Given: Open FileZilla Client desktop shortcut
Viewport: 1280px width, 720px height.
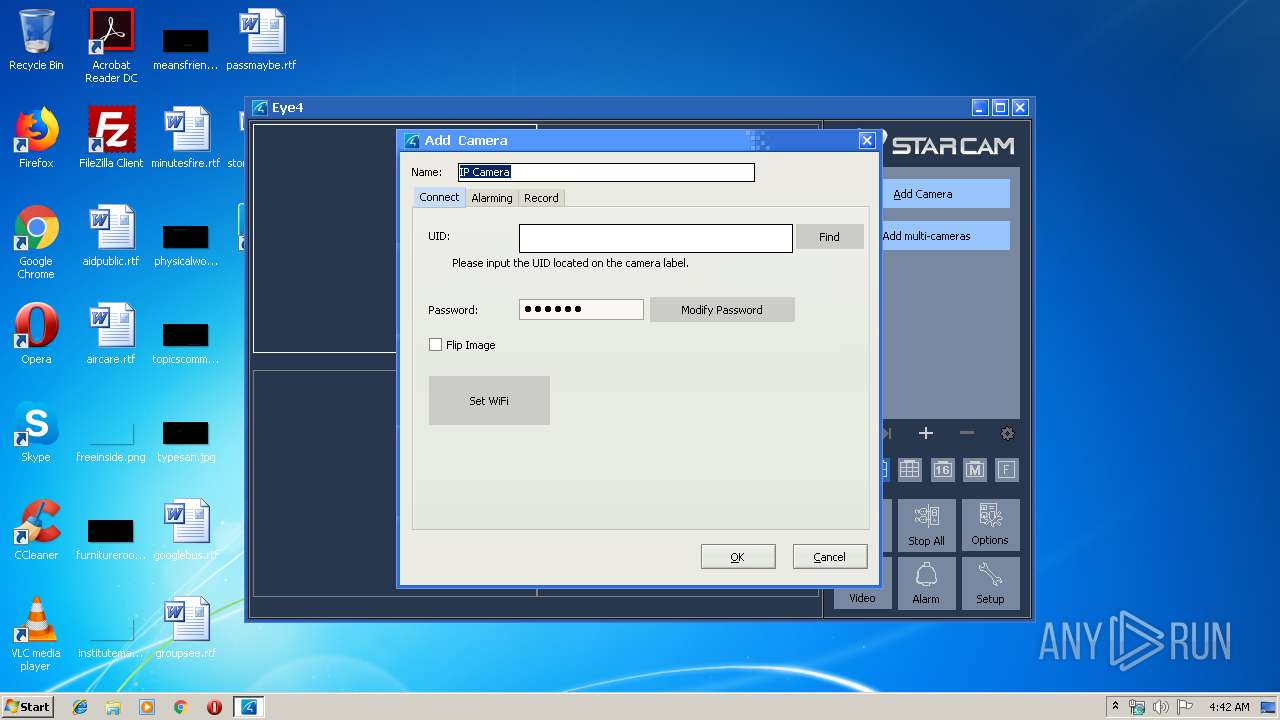Looking at the screenshot, I should [111, 138].
